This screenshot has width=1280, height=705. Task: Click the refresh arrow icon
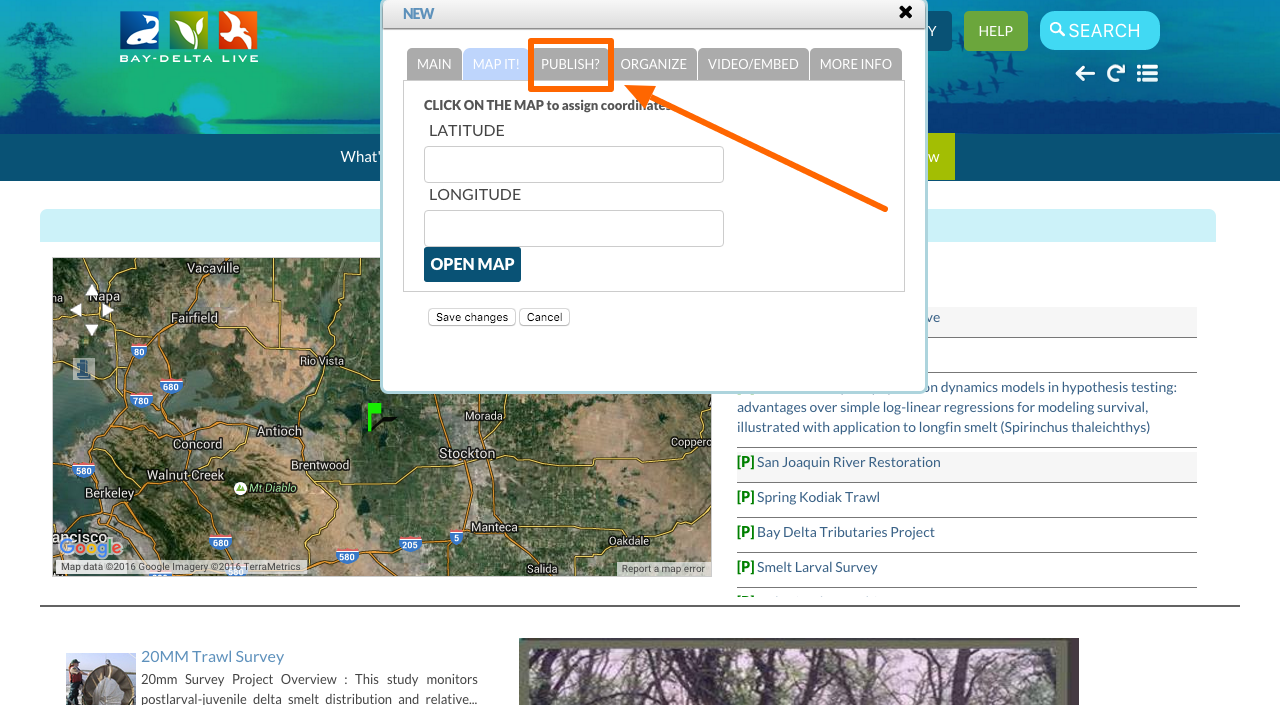coord(1116,73)
